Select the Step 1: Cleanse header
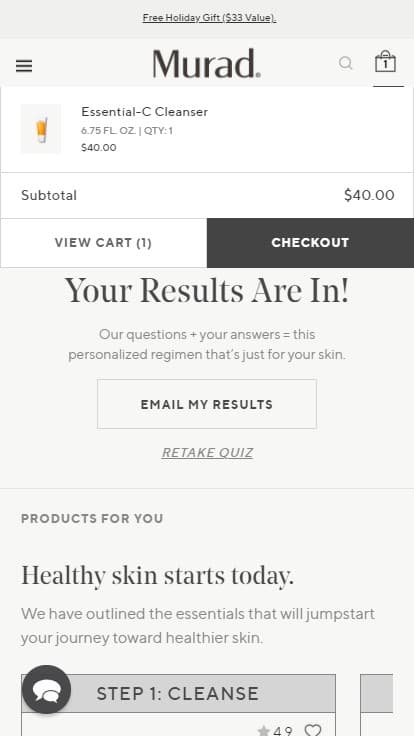 click(x=178, y=693)
